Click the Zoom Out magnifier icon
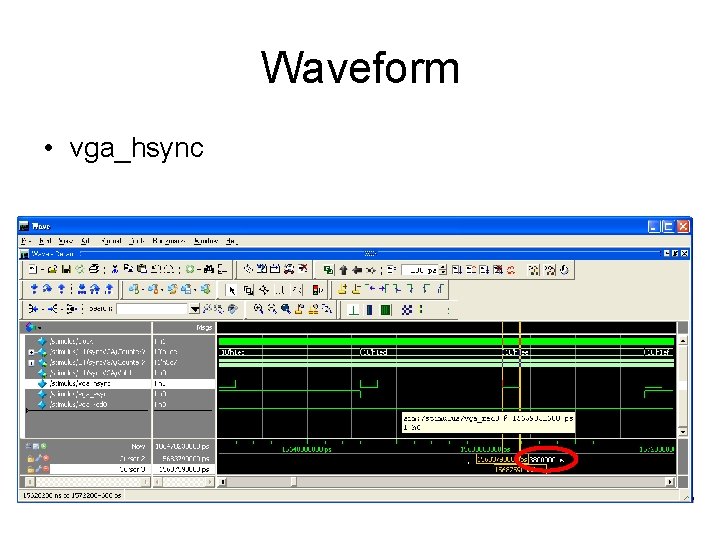Viewport: 720px width, 540px height. coord(272,309)
